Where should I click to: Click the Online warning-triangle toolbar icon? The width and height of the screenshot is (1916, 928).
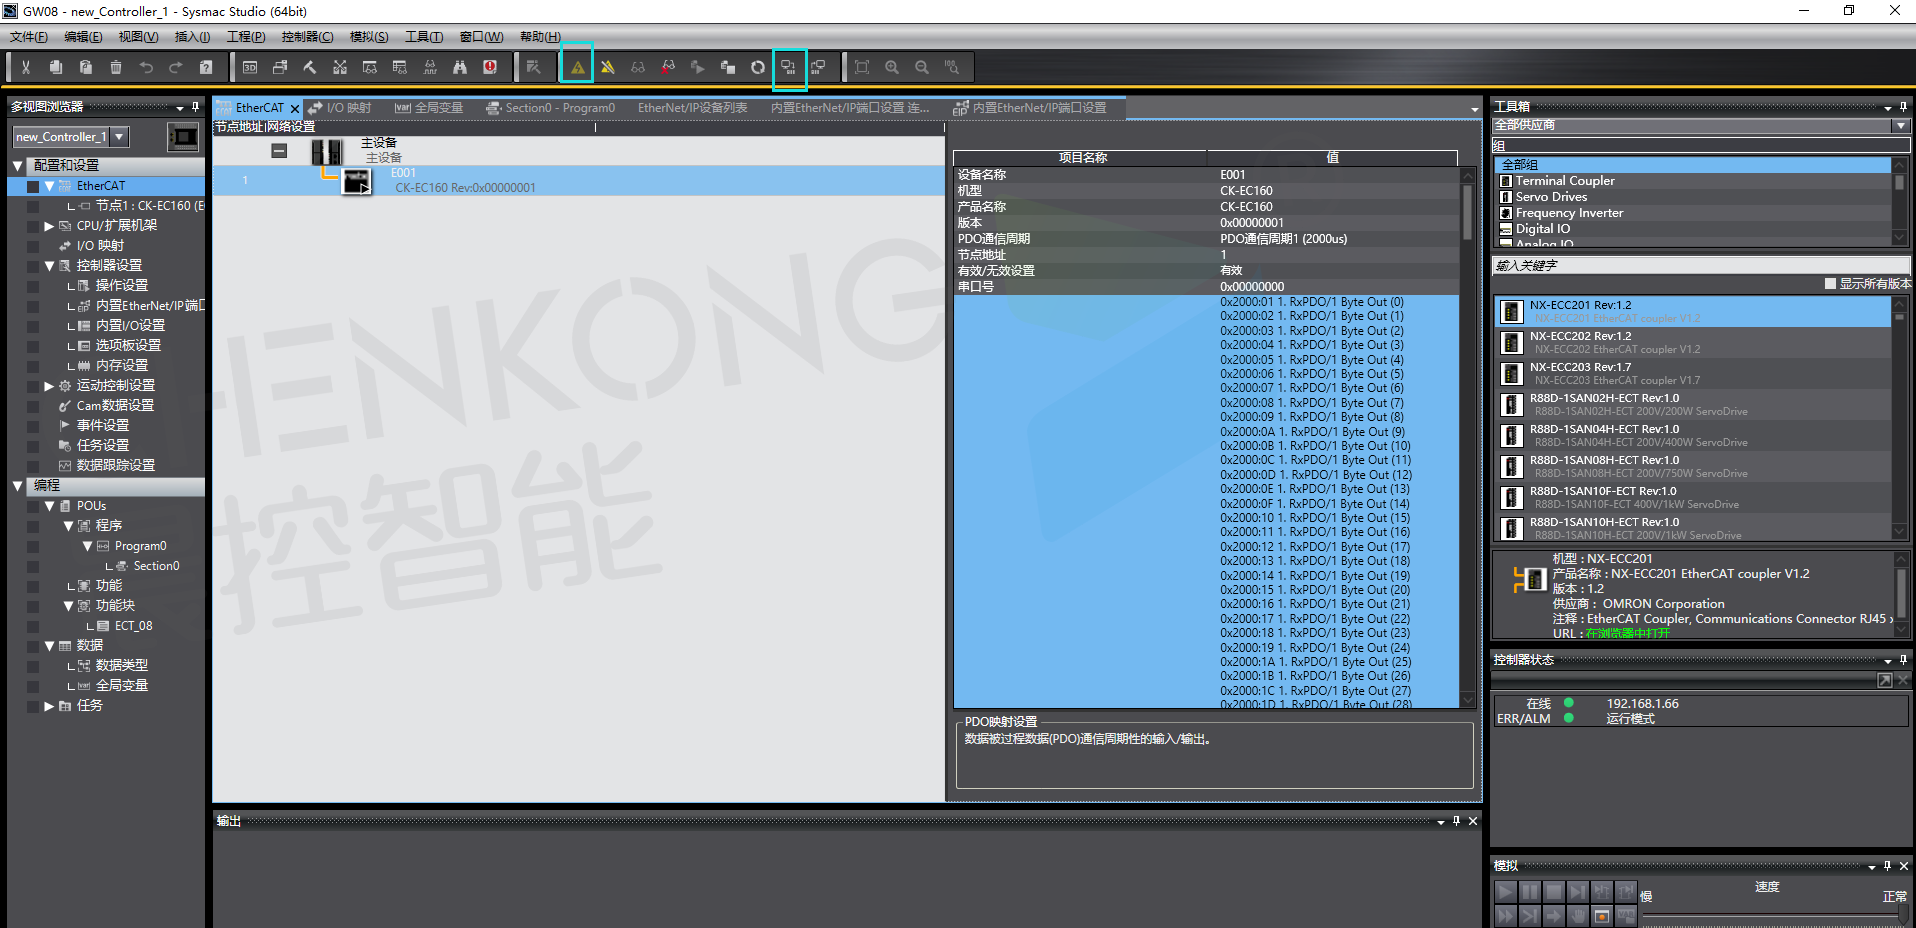point(577,67)
